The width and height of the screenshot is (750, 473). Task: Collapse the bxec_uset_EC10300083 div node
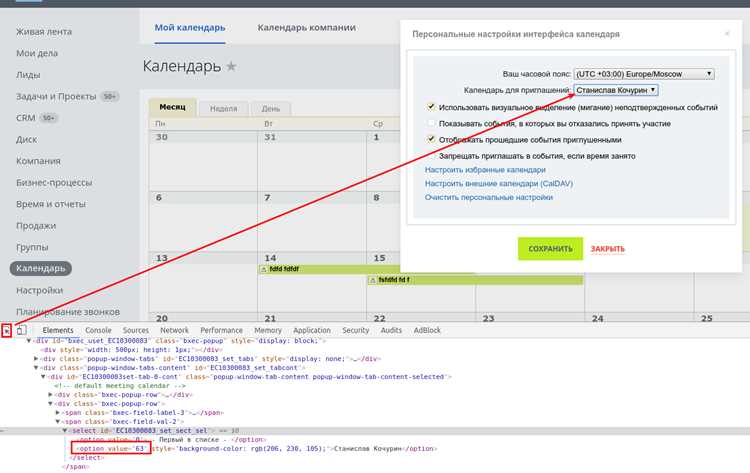(x=29, y=341)
